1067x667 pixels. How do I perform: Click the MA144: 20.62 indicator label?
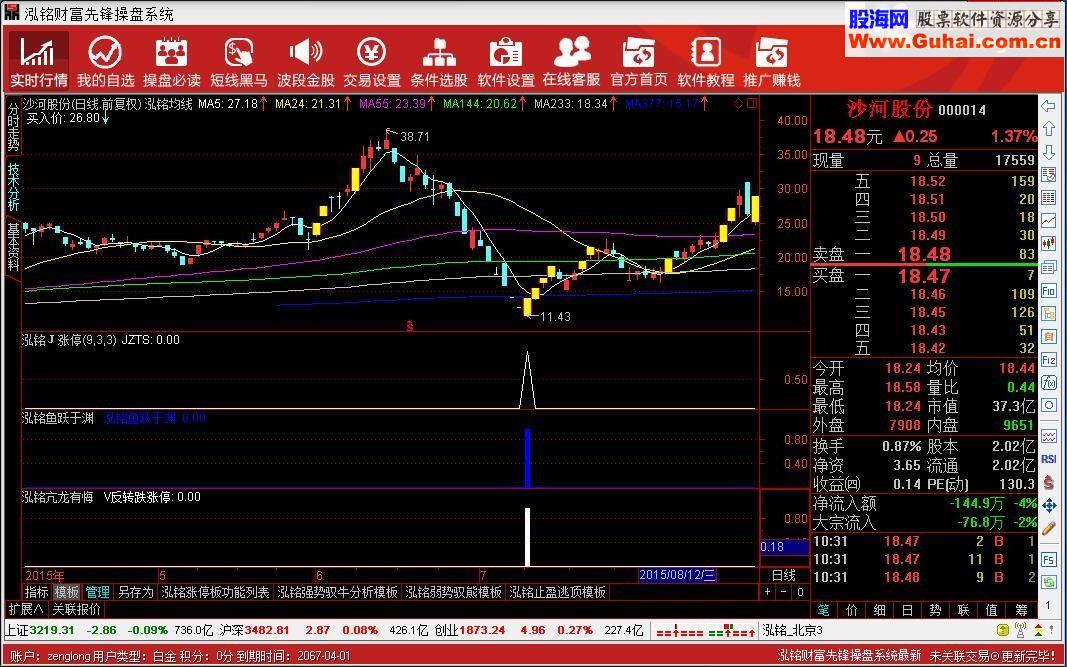(x=479, y=104)
